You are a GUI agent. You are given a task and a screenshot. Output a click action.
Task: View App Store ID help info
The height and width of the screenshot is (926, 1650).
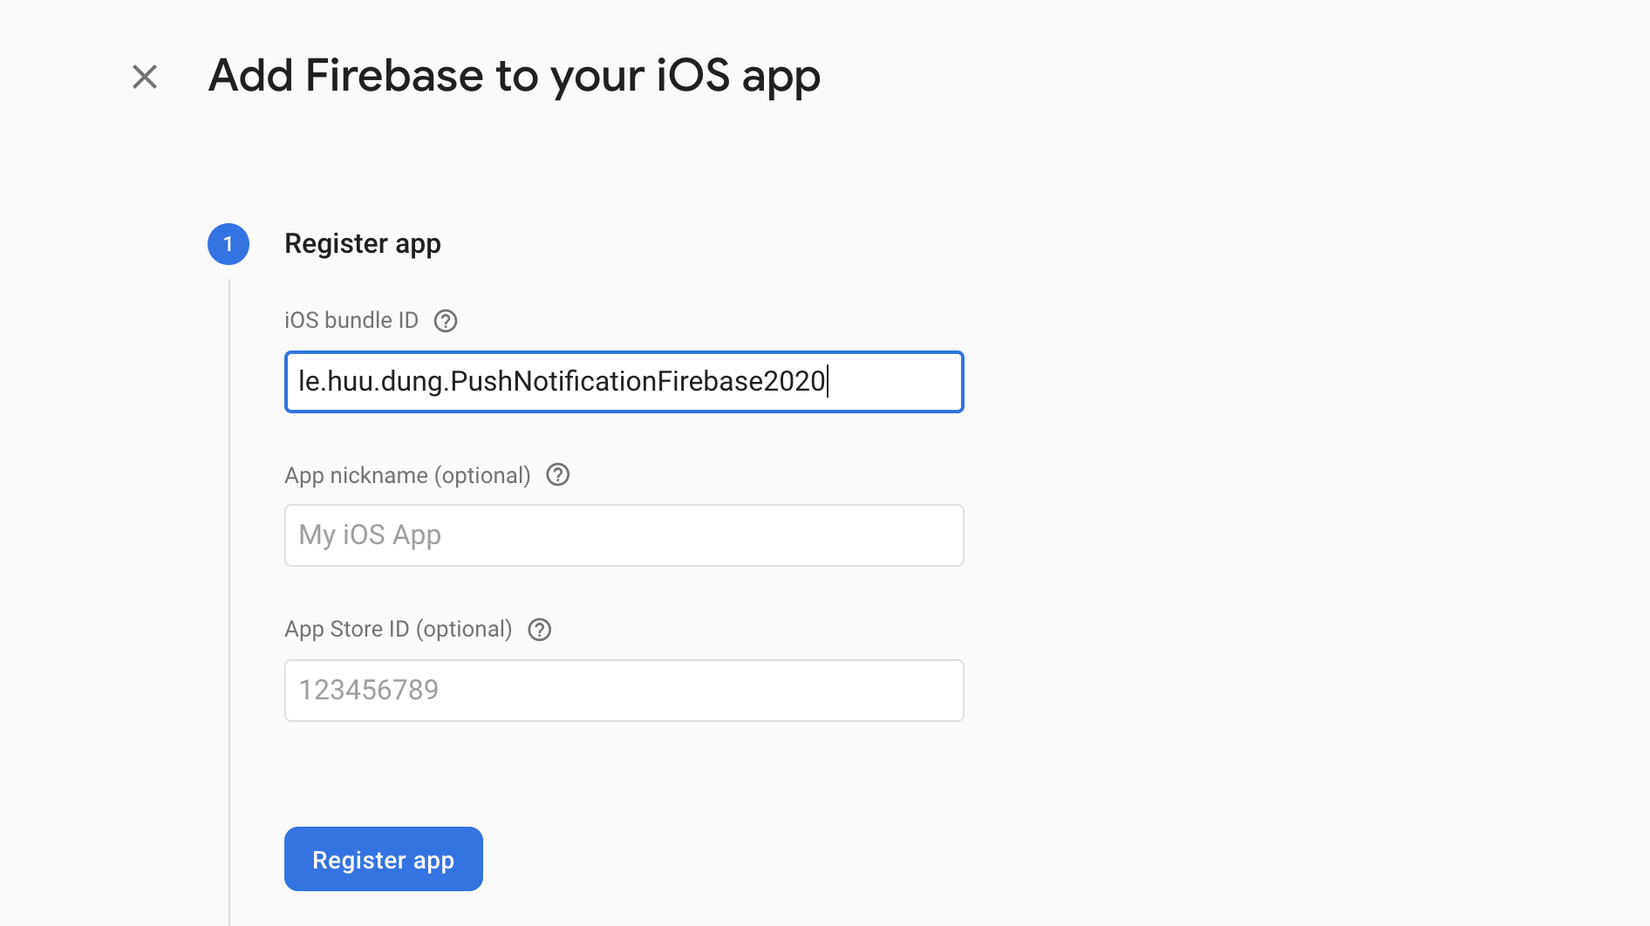pyautogui.click(x=539, y=630)
